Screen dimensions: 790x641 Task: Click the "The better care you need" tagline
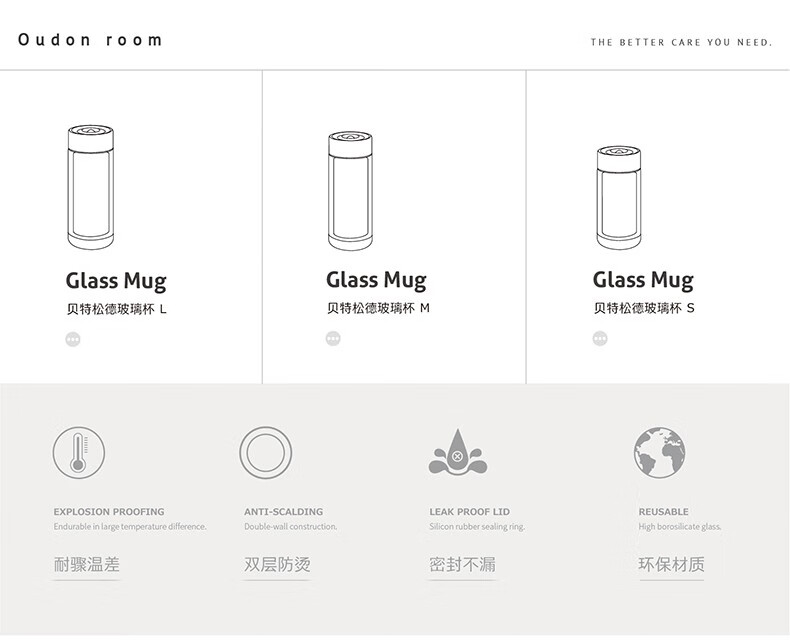point(681,42)
